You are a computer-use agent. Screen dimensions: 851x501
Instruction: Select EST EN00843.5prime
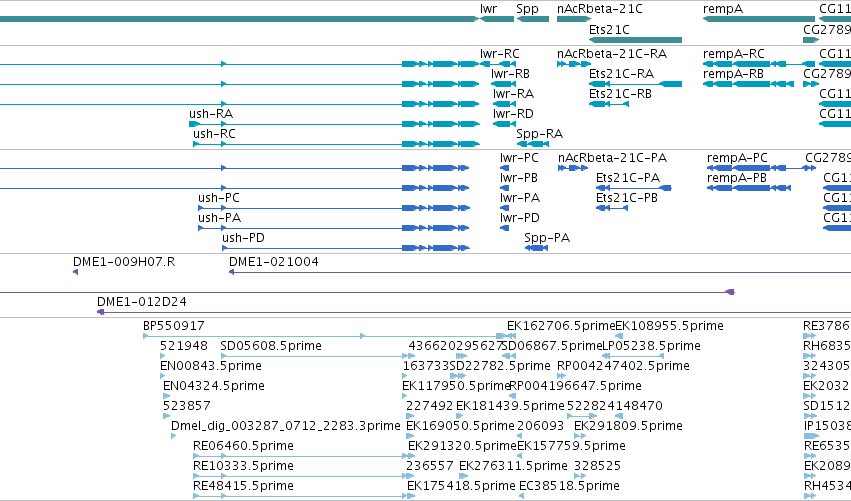(211, 366)
